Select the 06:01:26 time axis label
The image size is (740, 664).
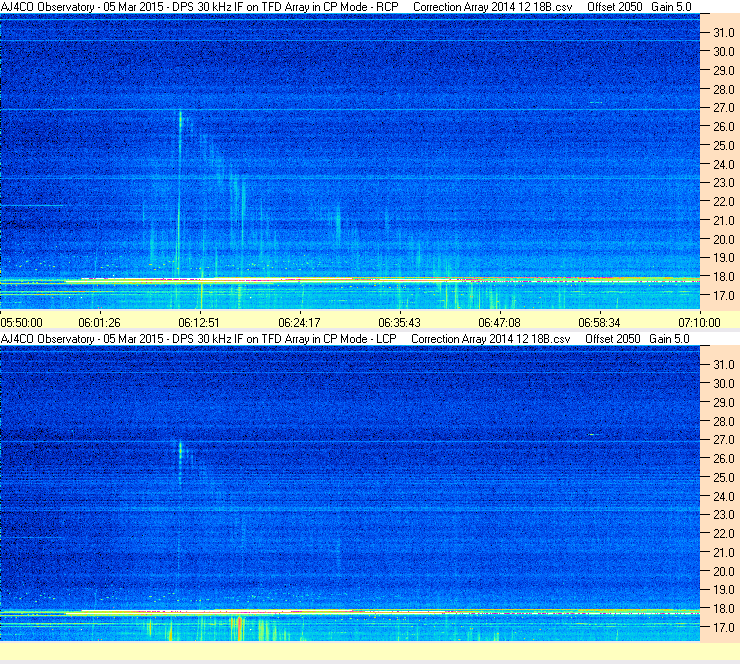(99, 323)
